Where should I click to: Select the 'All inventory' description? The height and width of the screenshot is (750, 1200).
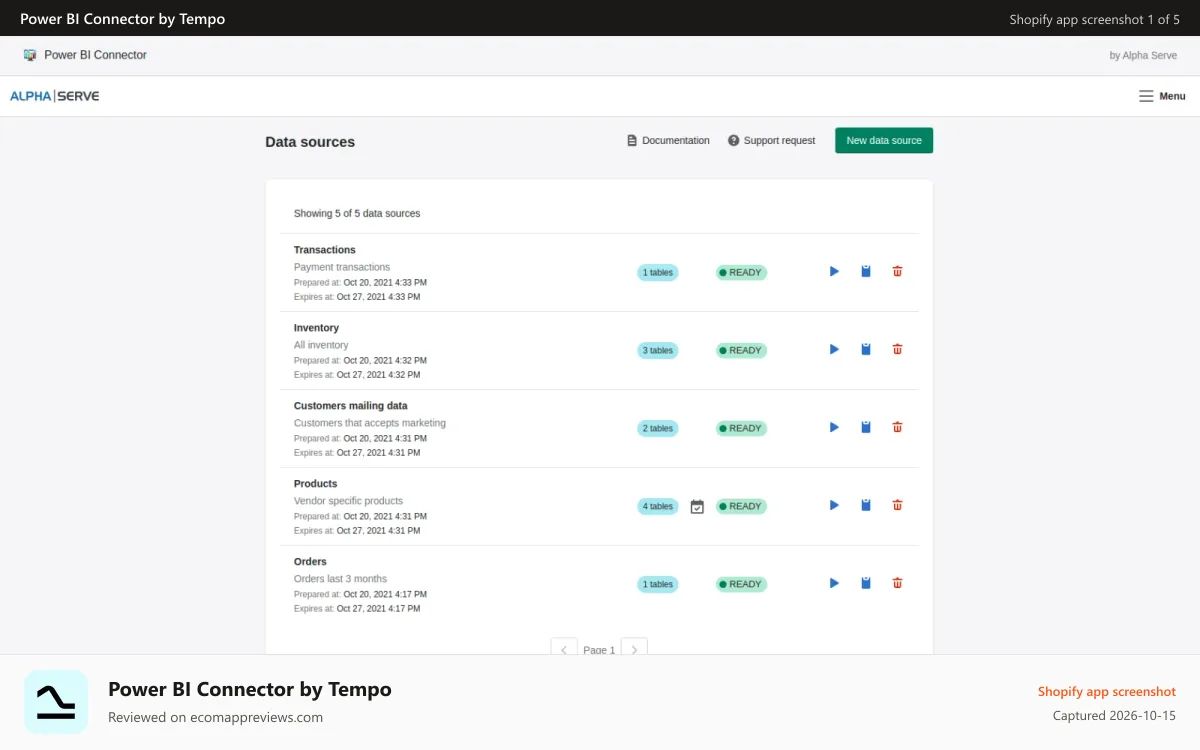(x=321, y=345)
